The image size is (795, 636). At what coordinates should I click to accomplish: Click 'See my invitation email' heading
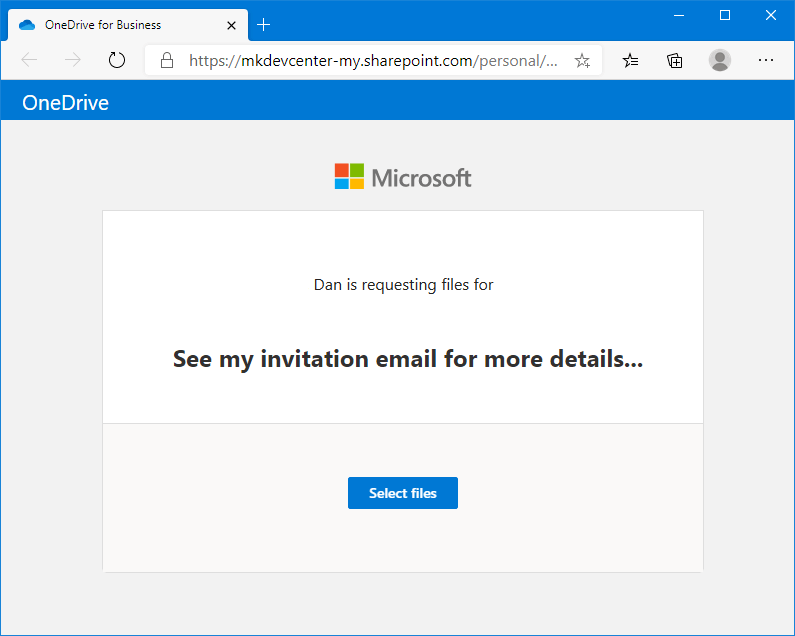[x=408, y=359]
